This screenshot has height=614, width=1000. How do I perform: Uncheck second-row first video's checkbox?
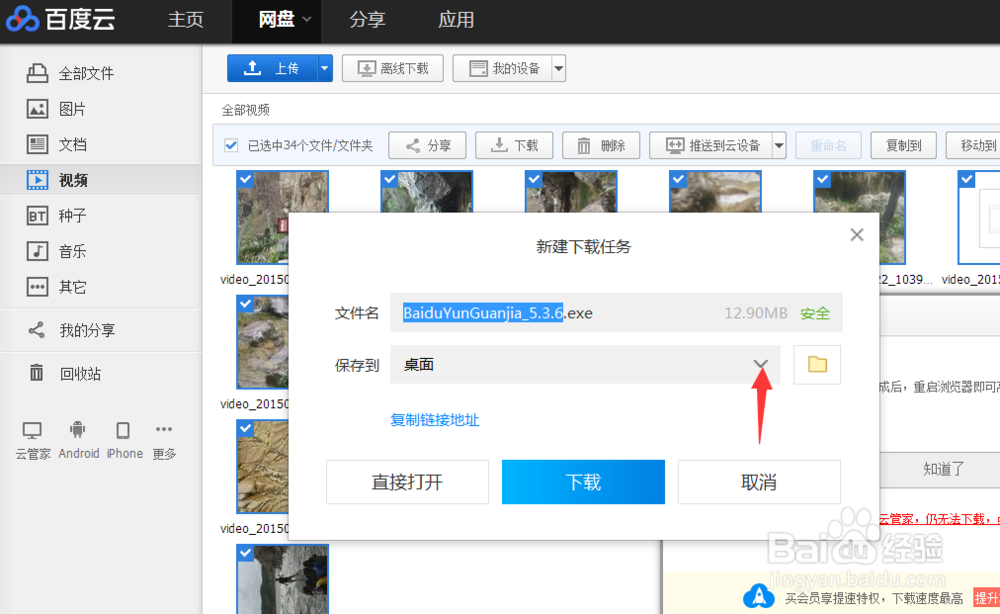246,304
